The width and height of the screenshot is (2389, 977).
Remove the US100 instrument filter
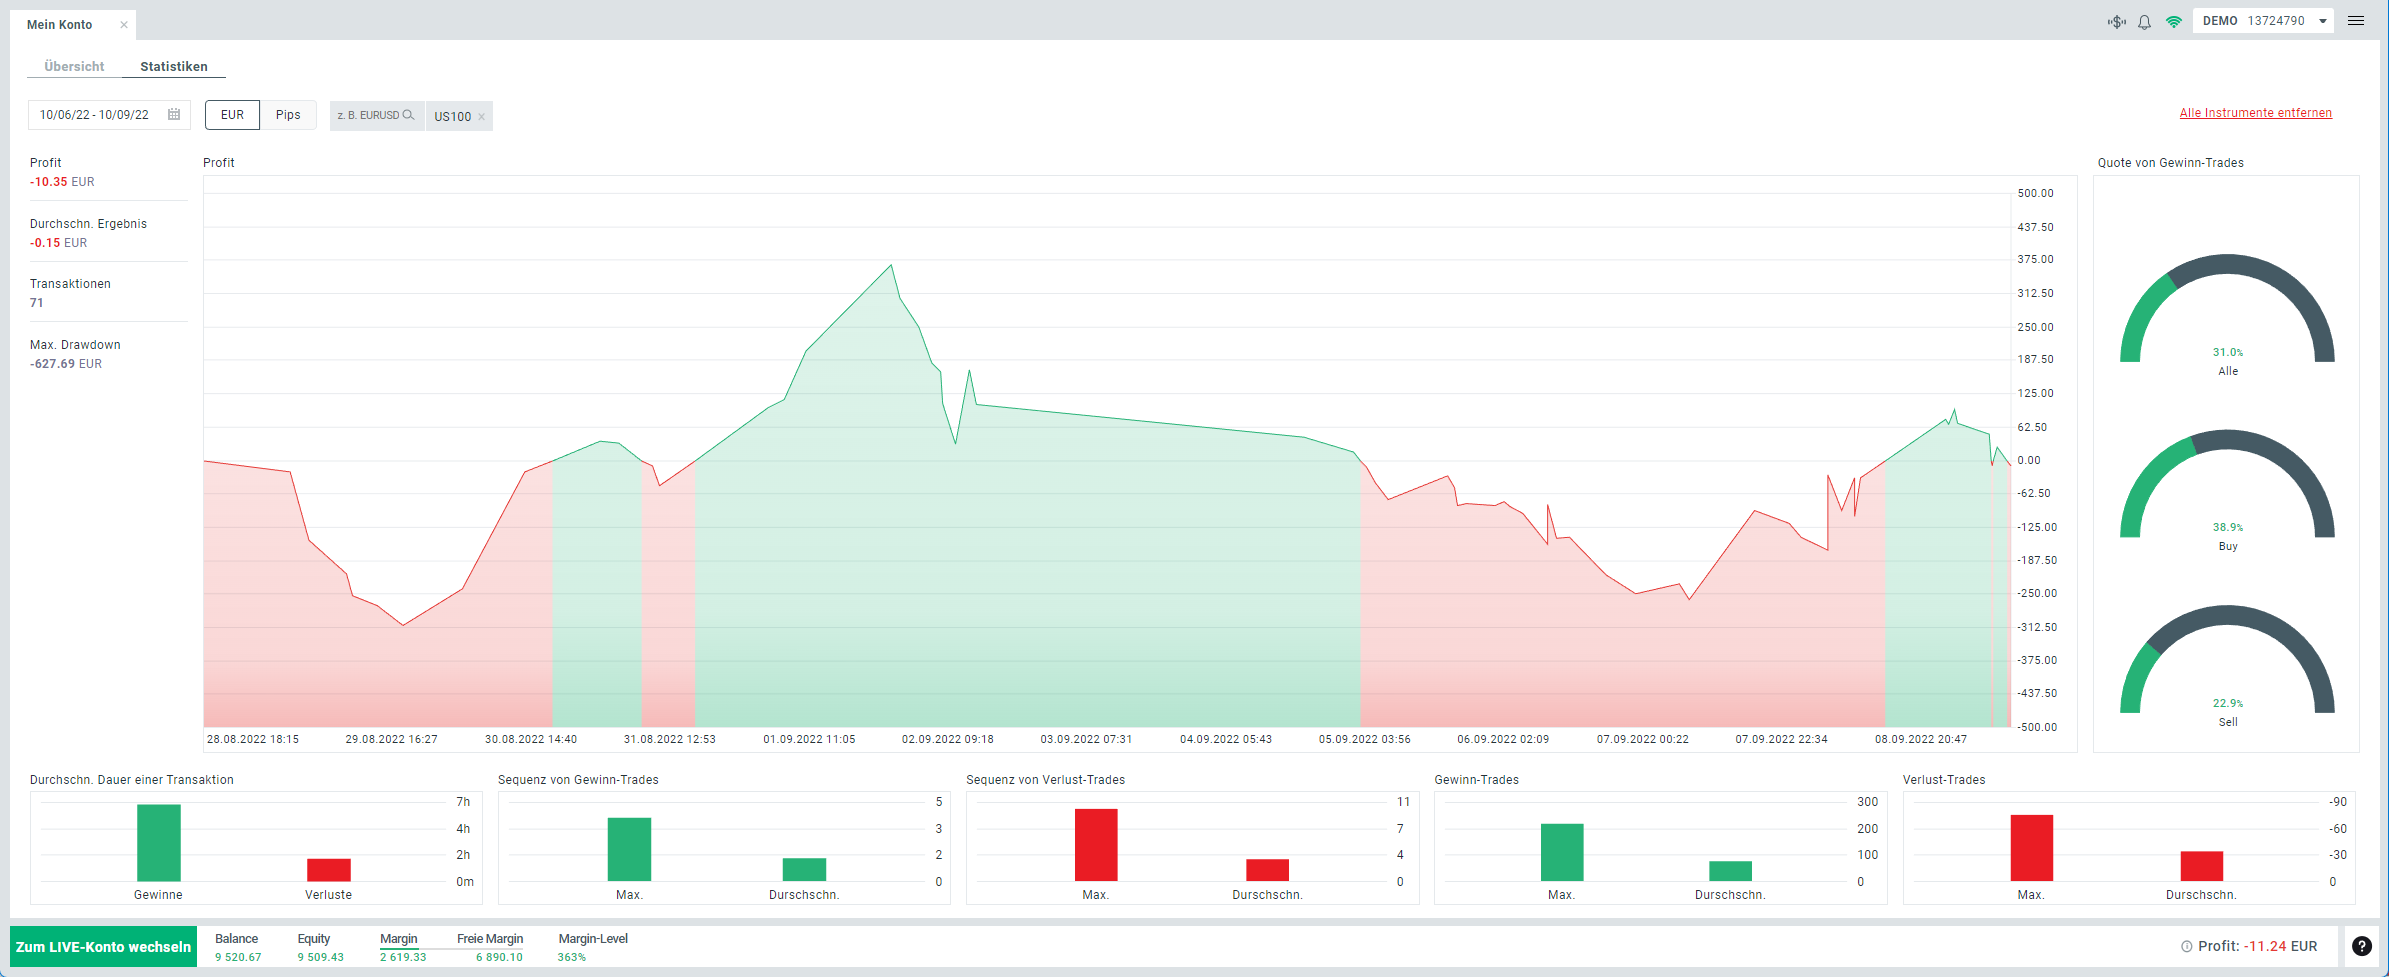[481, 117]
